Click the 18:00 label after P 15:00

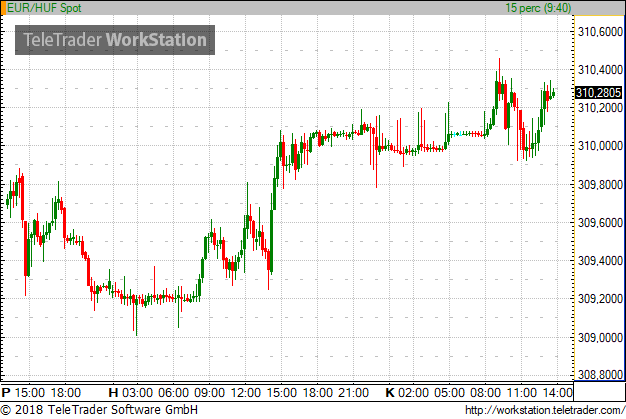pos(65,393)
